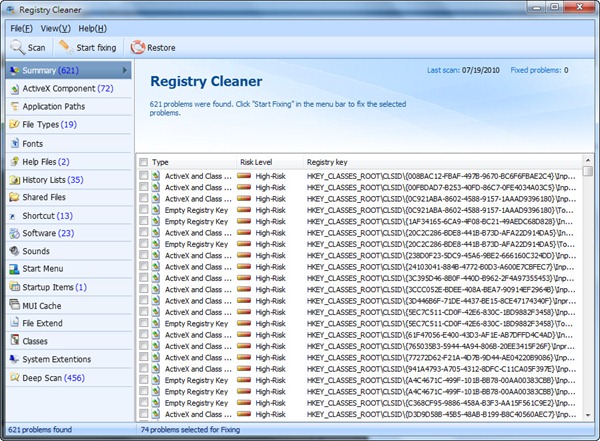The image size is (600, 441).
Task: Select the ActiveX Component sidebar icon
Action: (13, 88)
